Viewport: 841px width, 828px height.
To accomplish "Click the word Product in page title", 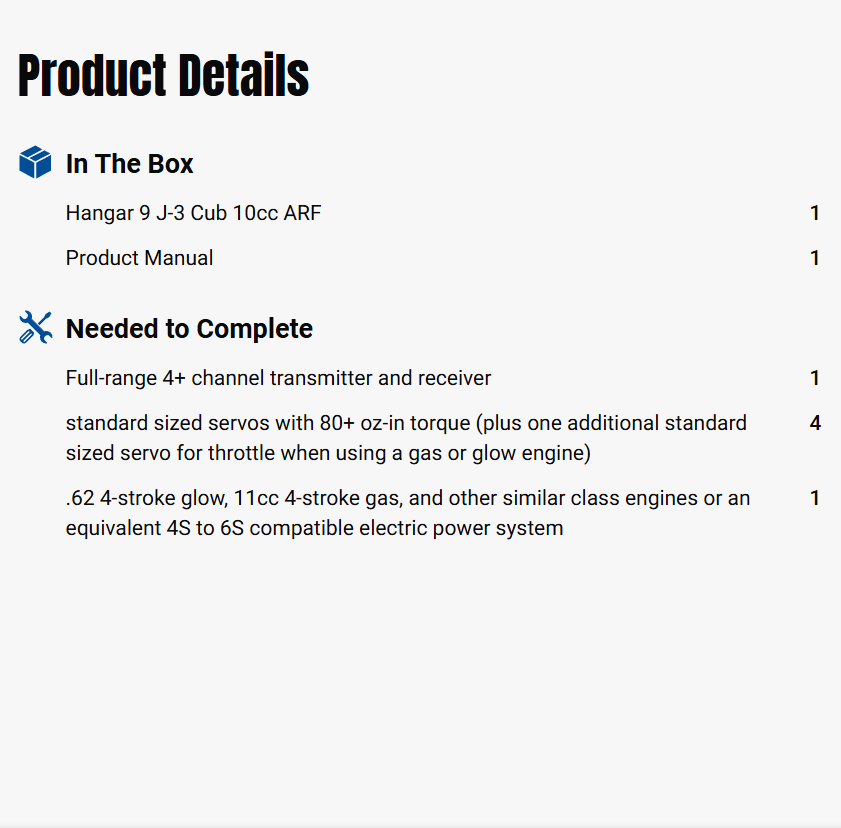I will 92,76.
